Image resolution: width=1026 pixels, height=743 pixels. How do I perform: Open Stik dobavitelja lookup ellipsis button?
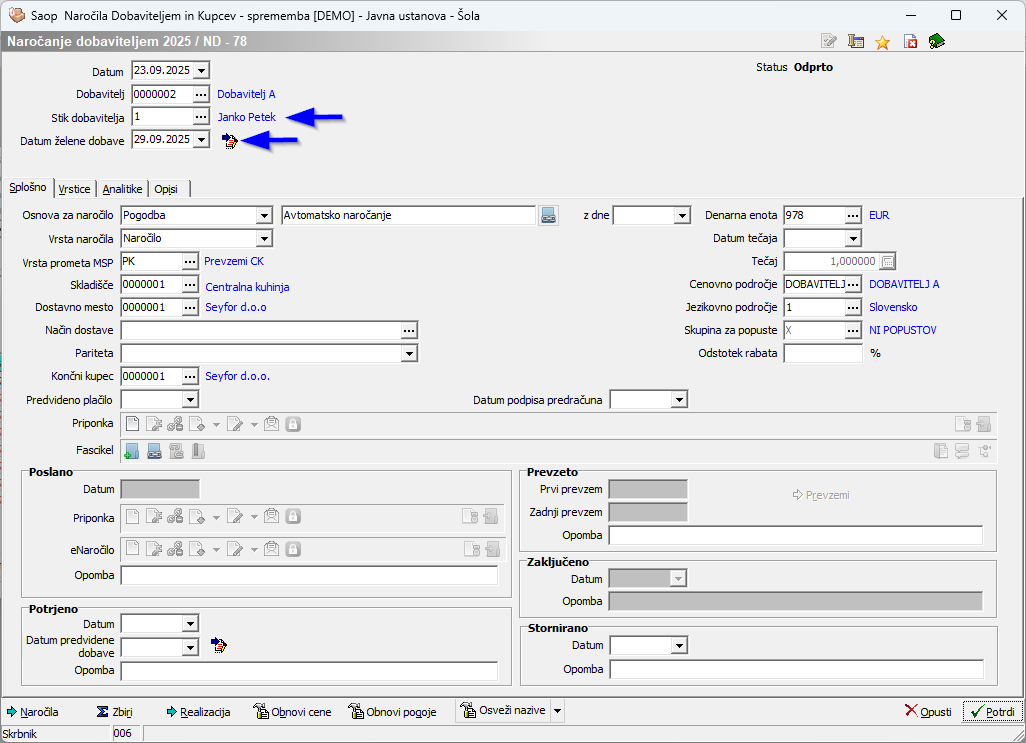click(x=201, y=117)
